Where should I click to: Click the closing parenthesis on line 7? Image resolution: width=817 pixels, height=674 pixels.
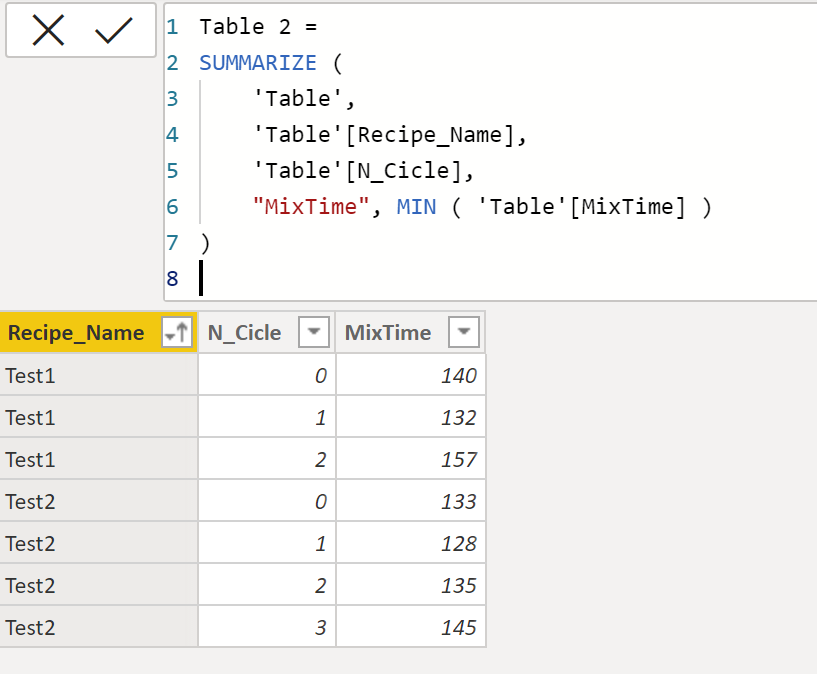point(205,243)
